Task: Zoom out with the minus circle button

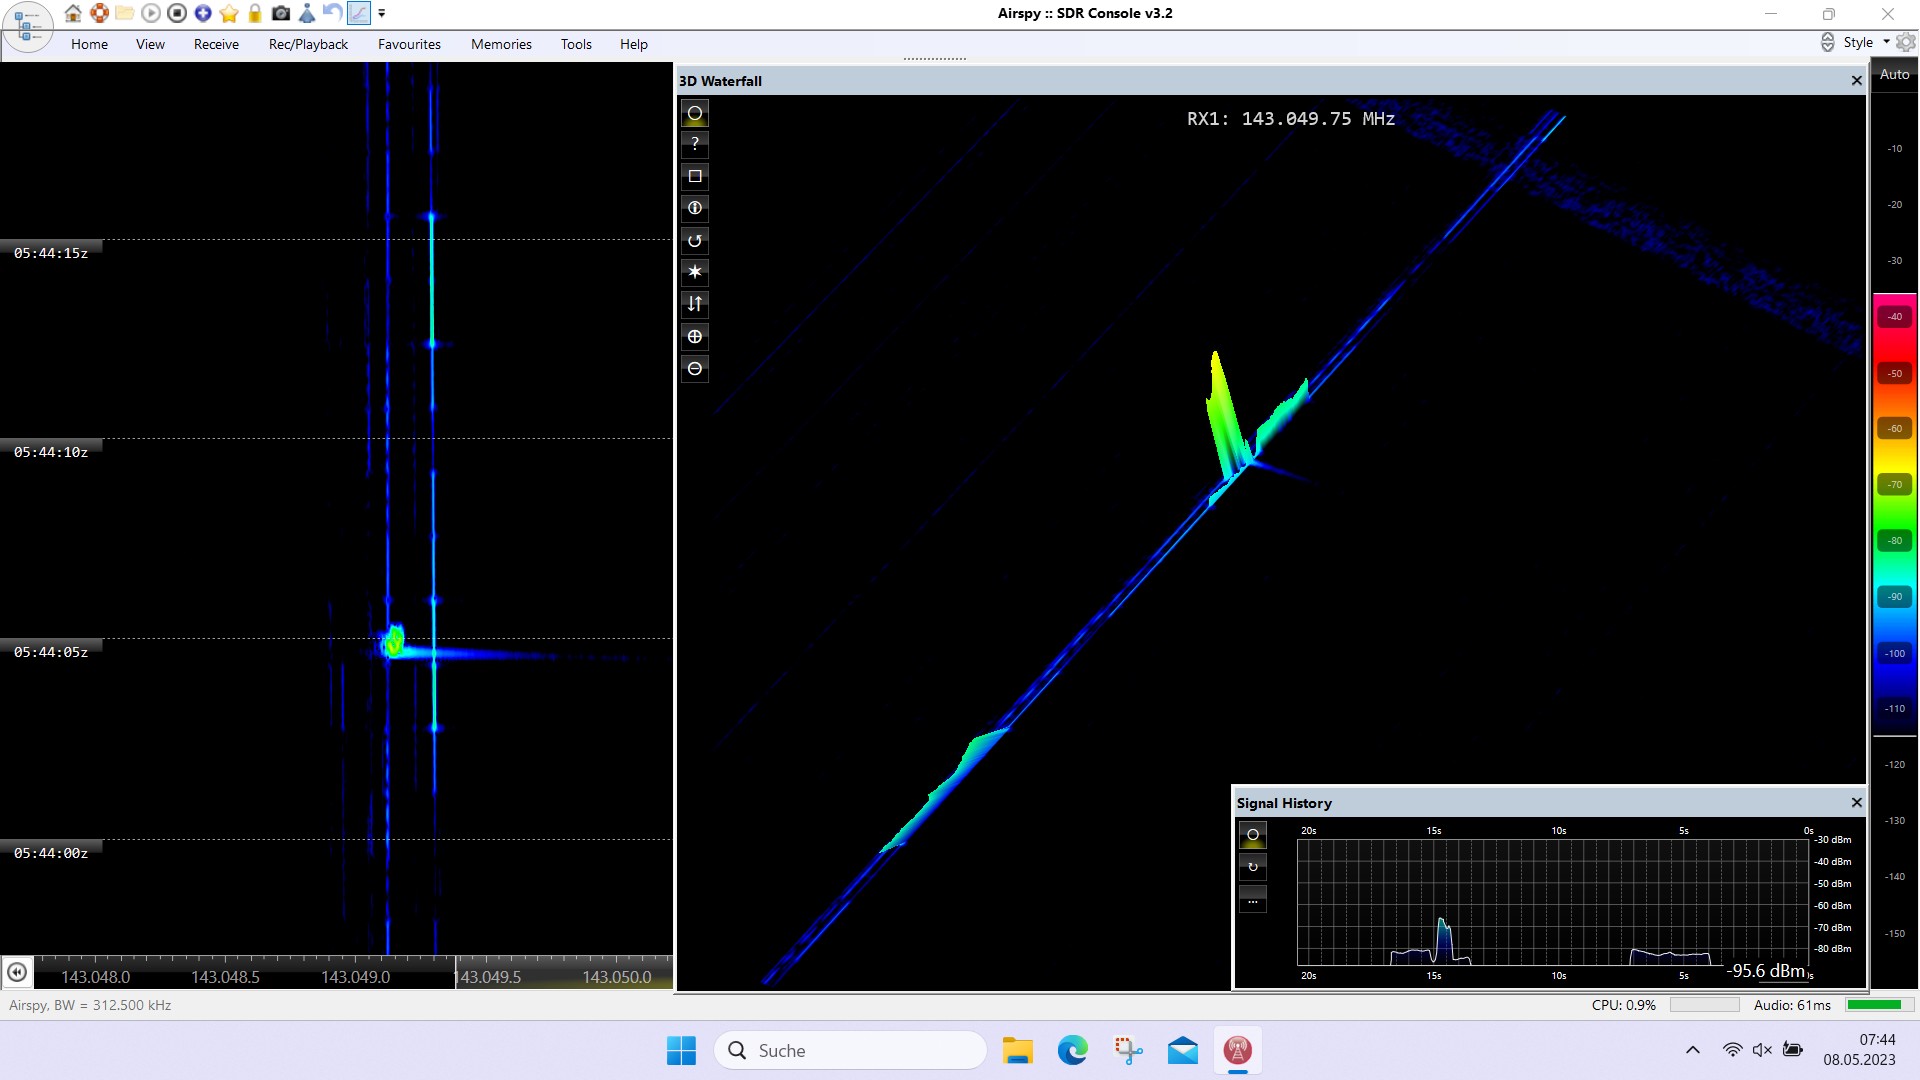Action: click(695, 369)
